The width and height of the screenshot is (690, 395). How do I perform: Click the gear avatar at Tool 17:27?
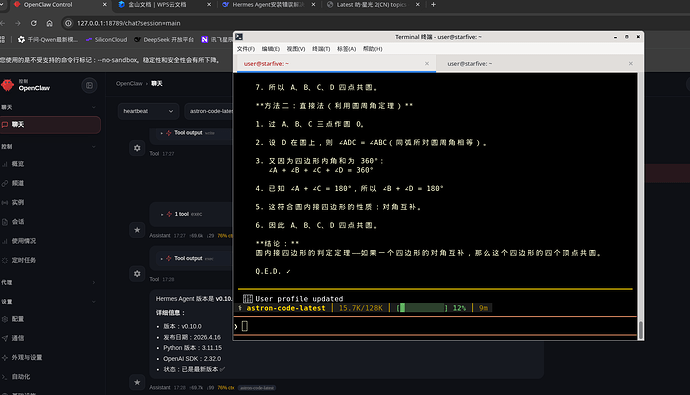click(x=137, y=148)
